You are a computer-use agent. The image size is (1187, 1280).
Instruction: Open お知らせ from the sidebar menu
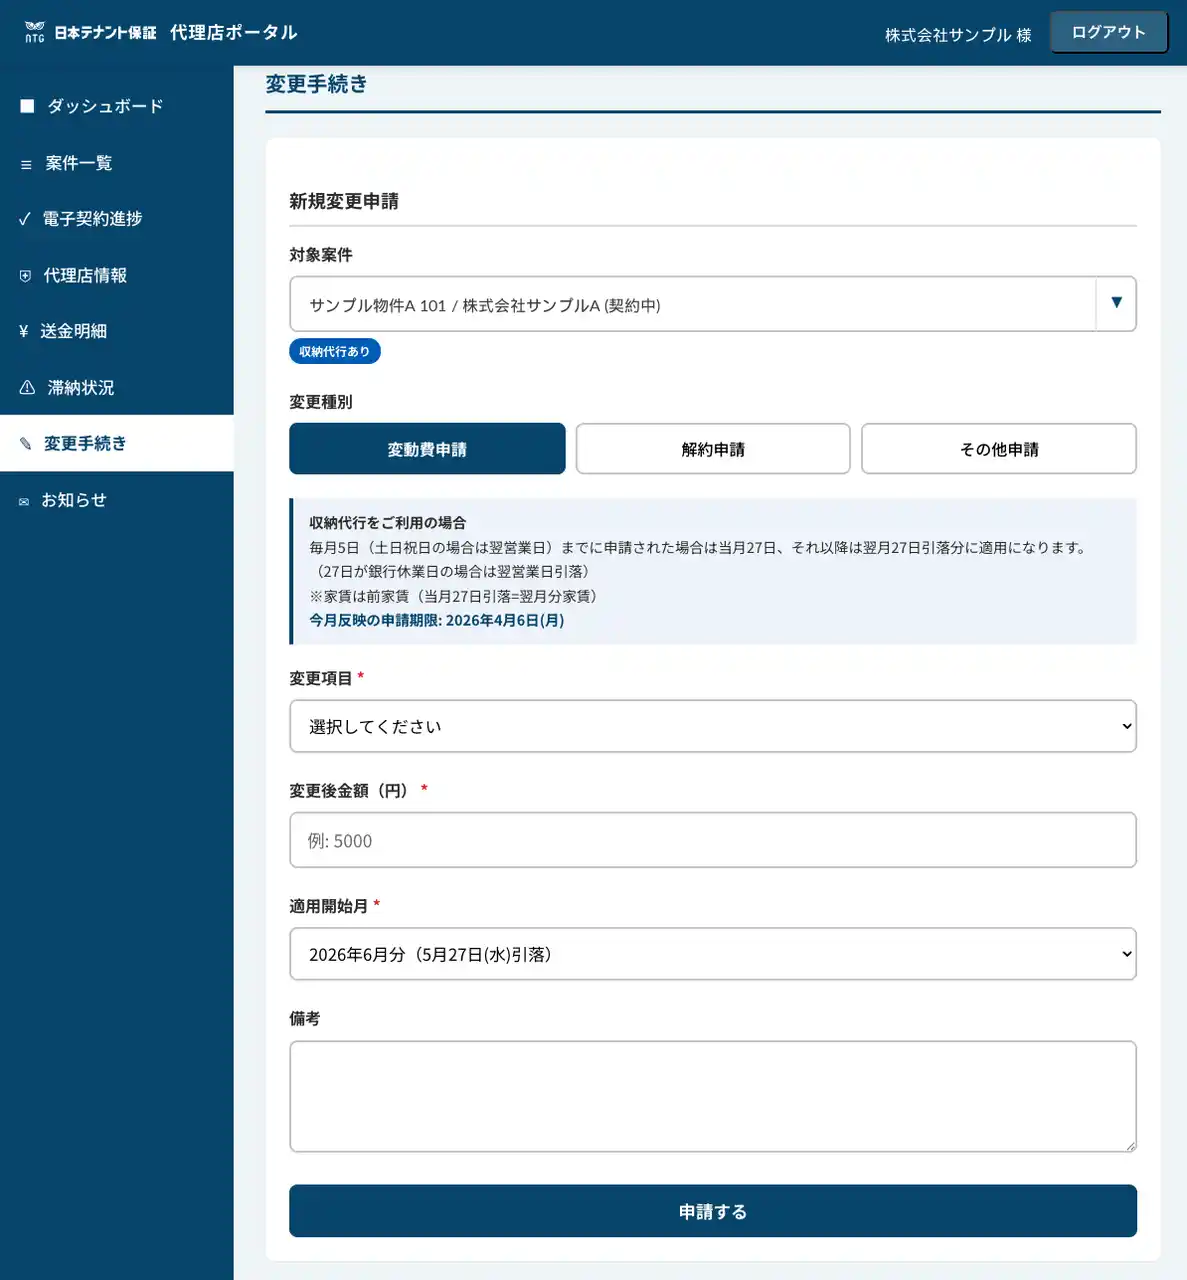74,500
